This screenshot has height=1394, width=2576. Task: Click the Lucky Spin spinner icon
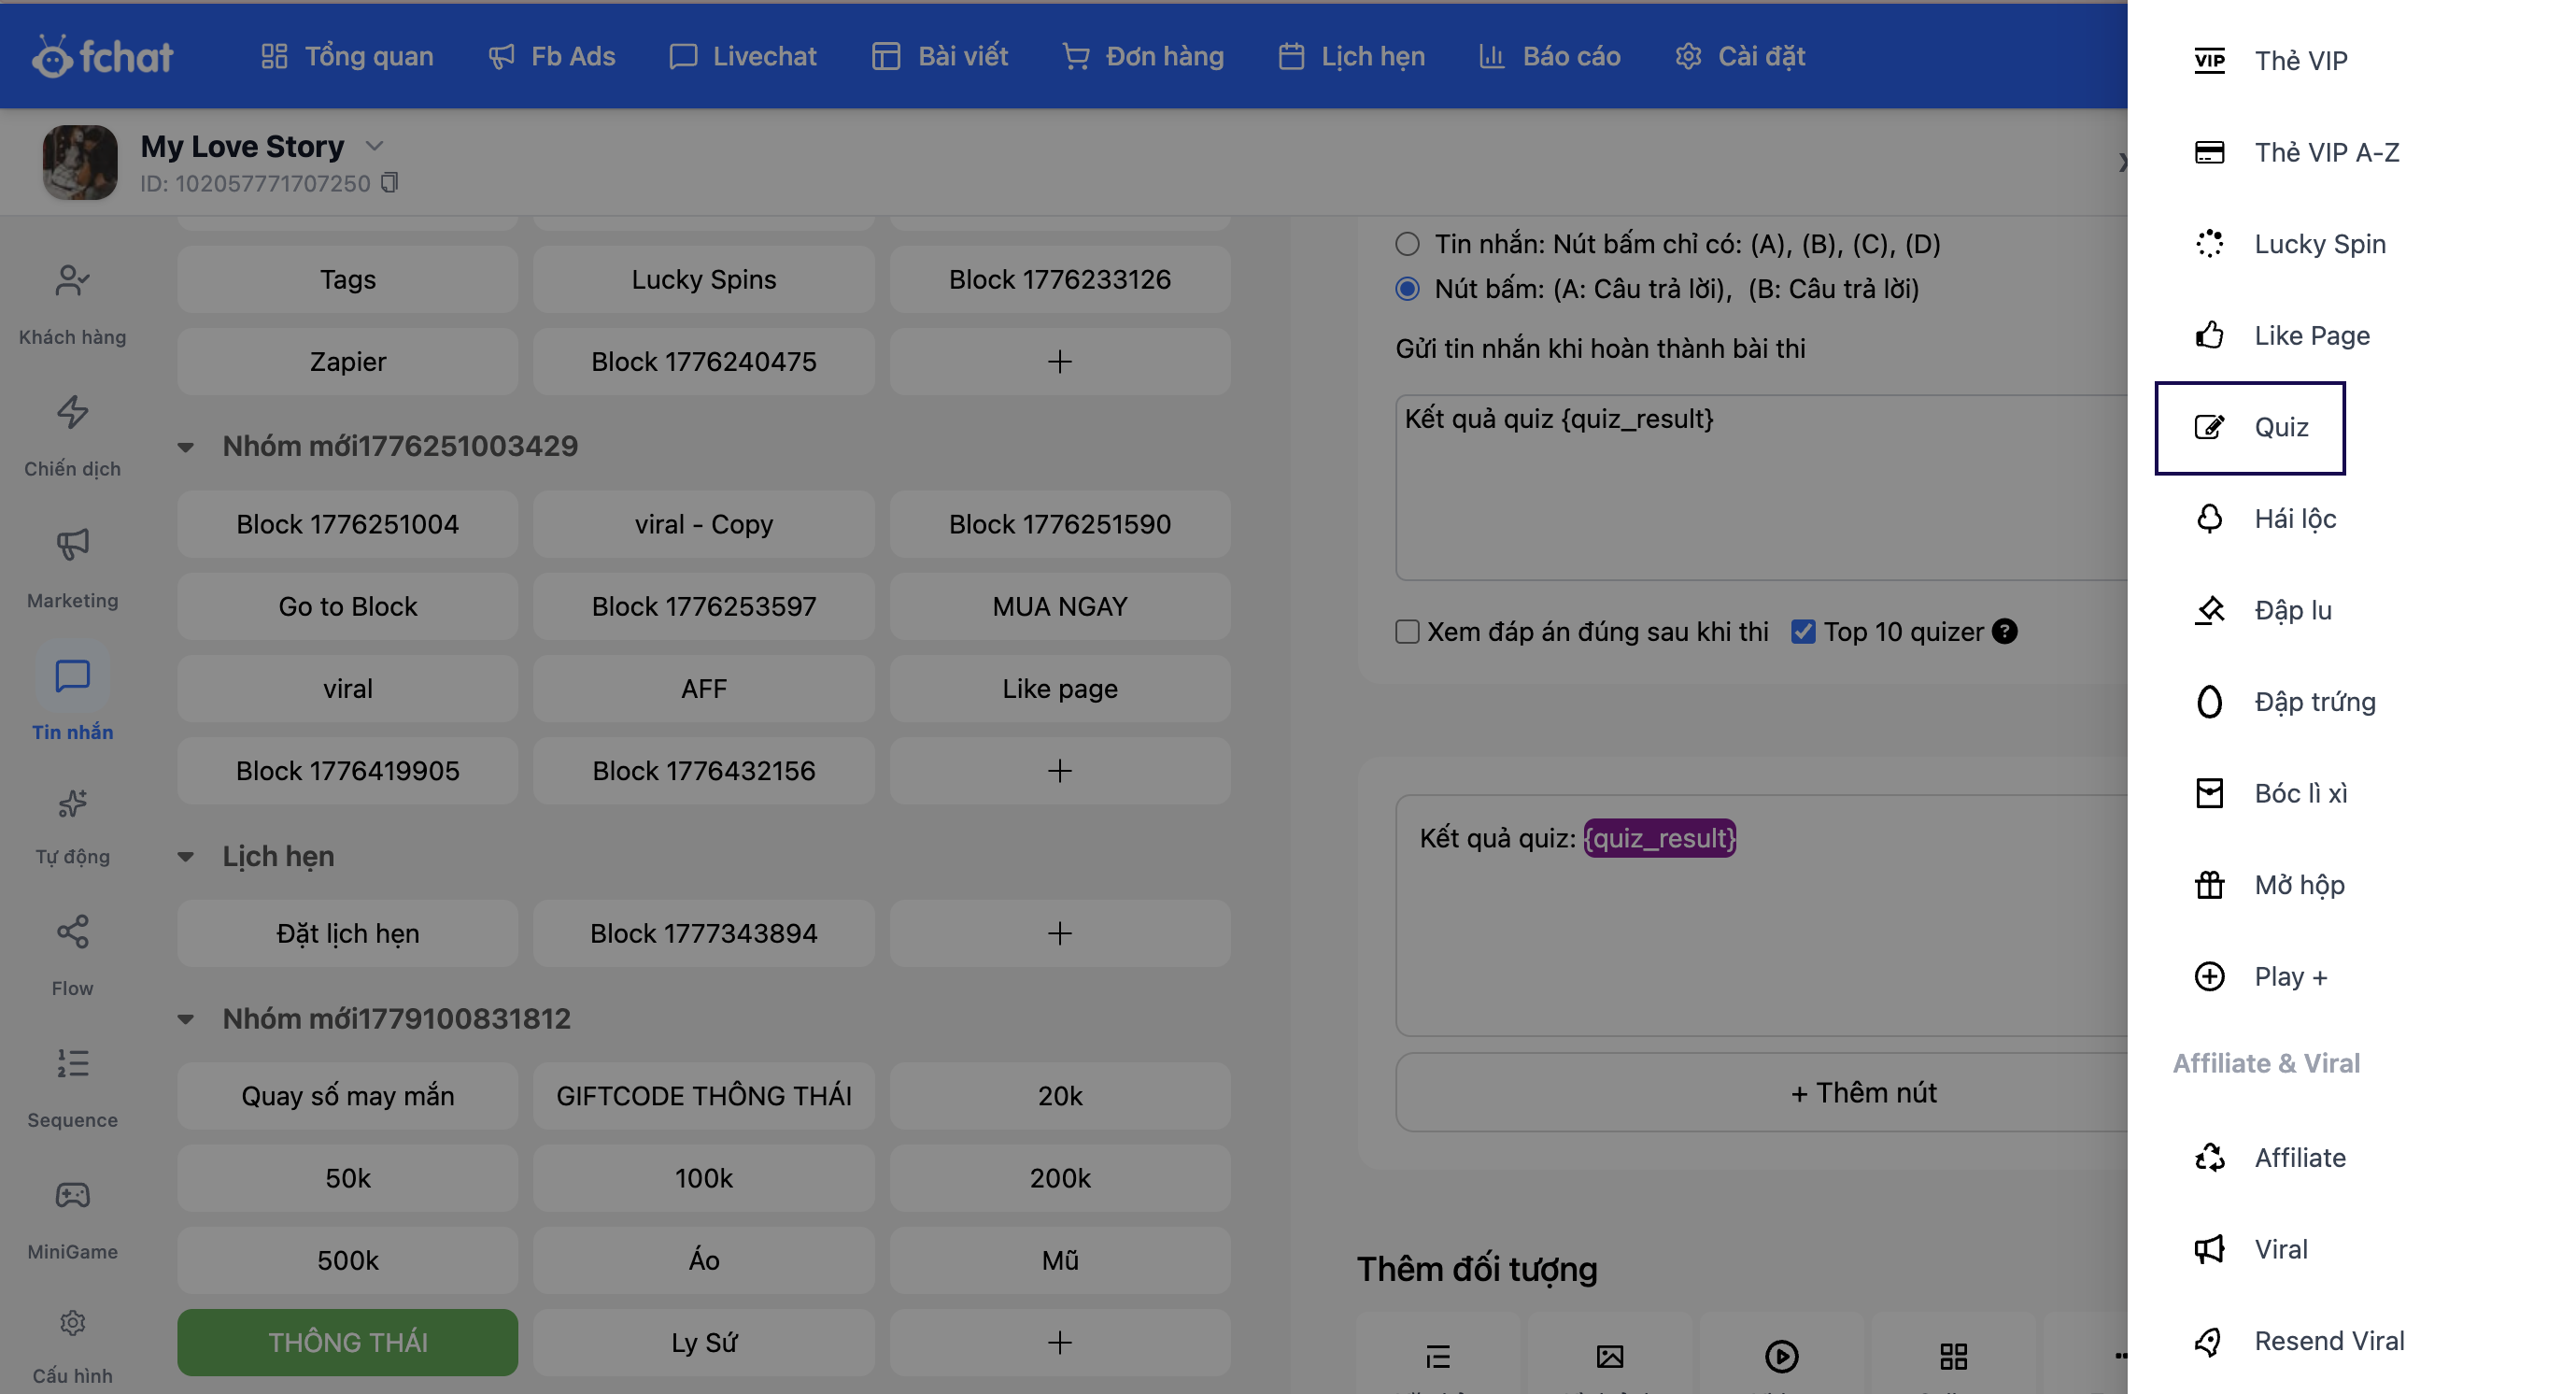pyautogui.click(x=2209, y=244)
